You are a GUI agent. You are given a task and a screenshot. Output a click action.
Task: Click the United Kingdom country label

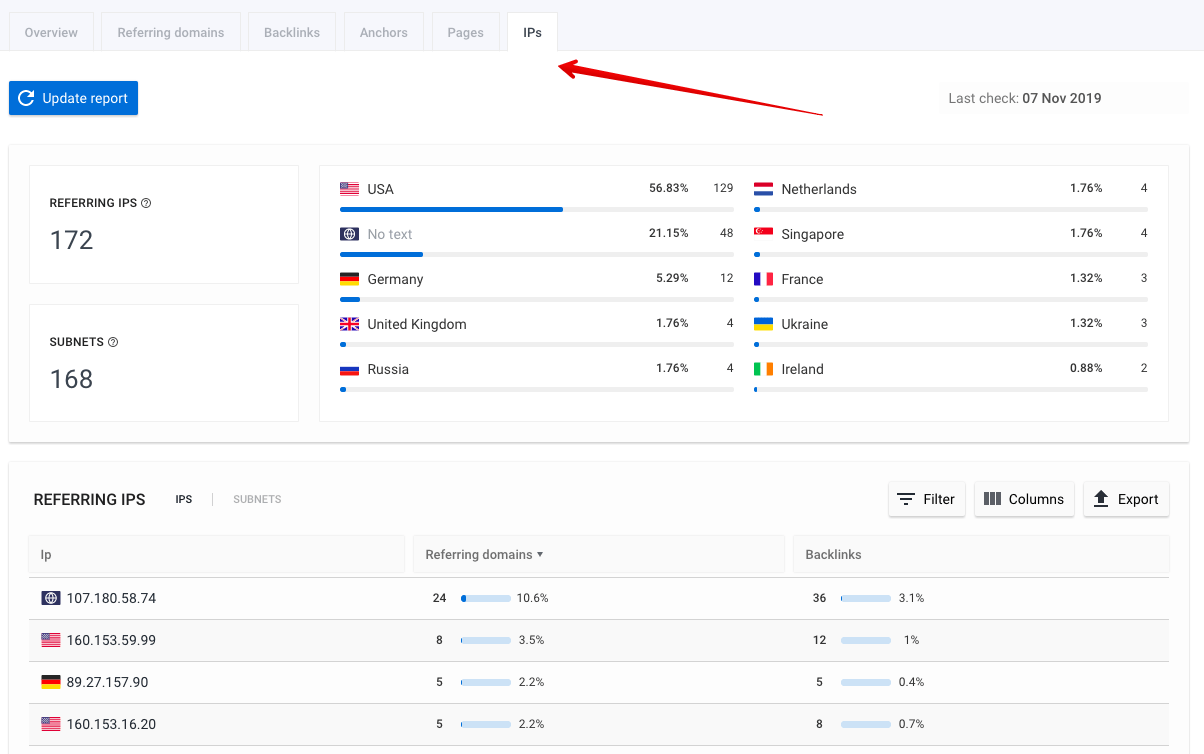coord(417,324)
